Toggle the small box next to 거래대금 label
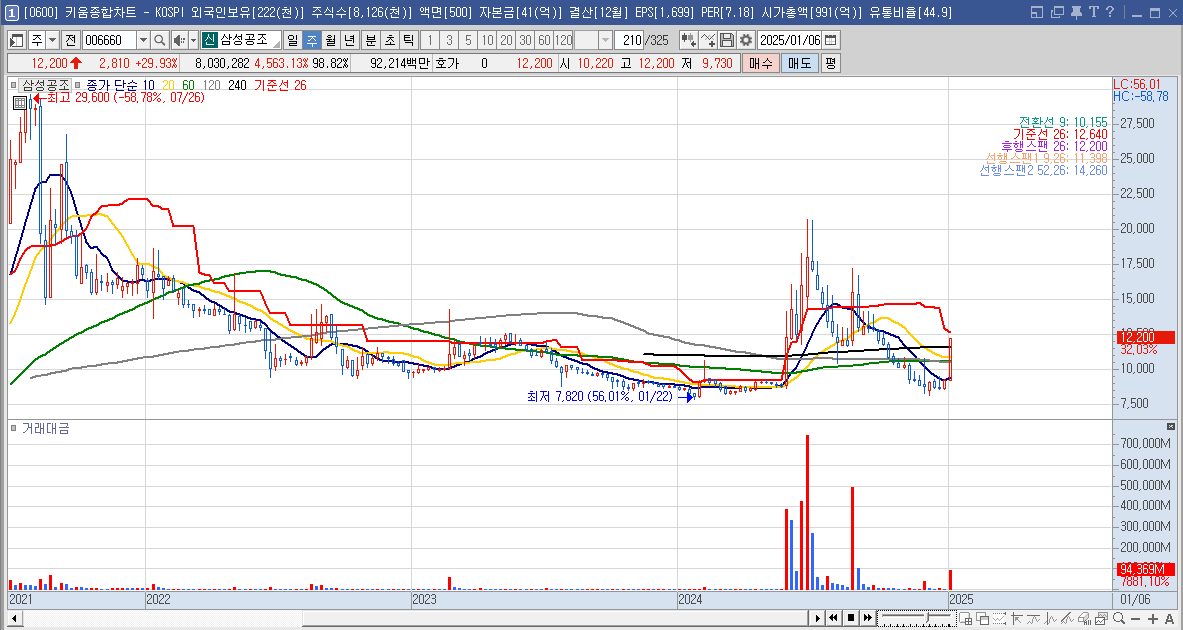The height and width of the screenshot is (630, 1183). [14, 429]
